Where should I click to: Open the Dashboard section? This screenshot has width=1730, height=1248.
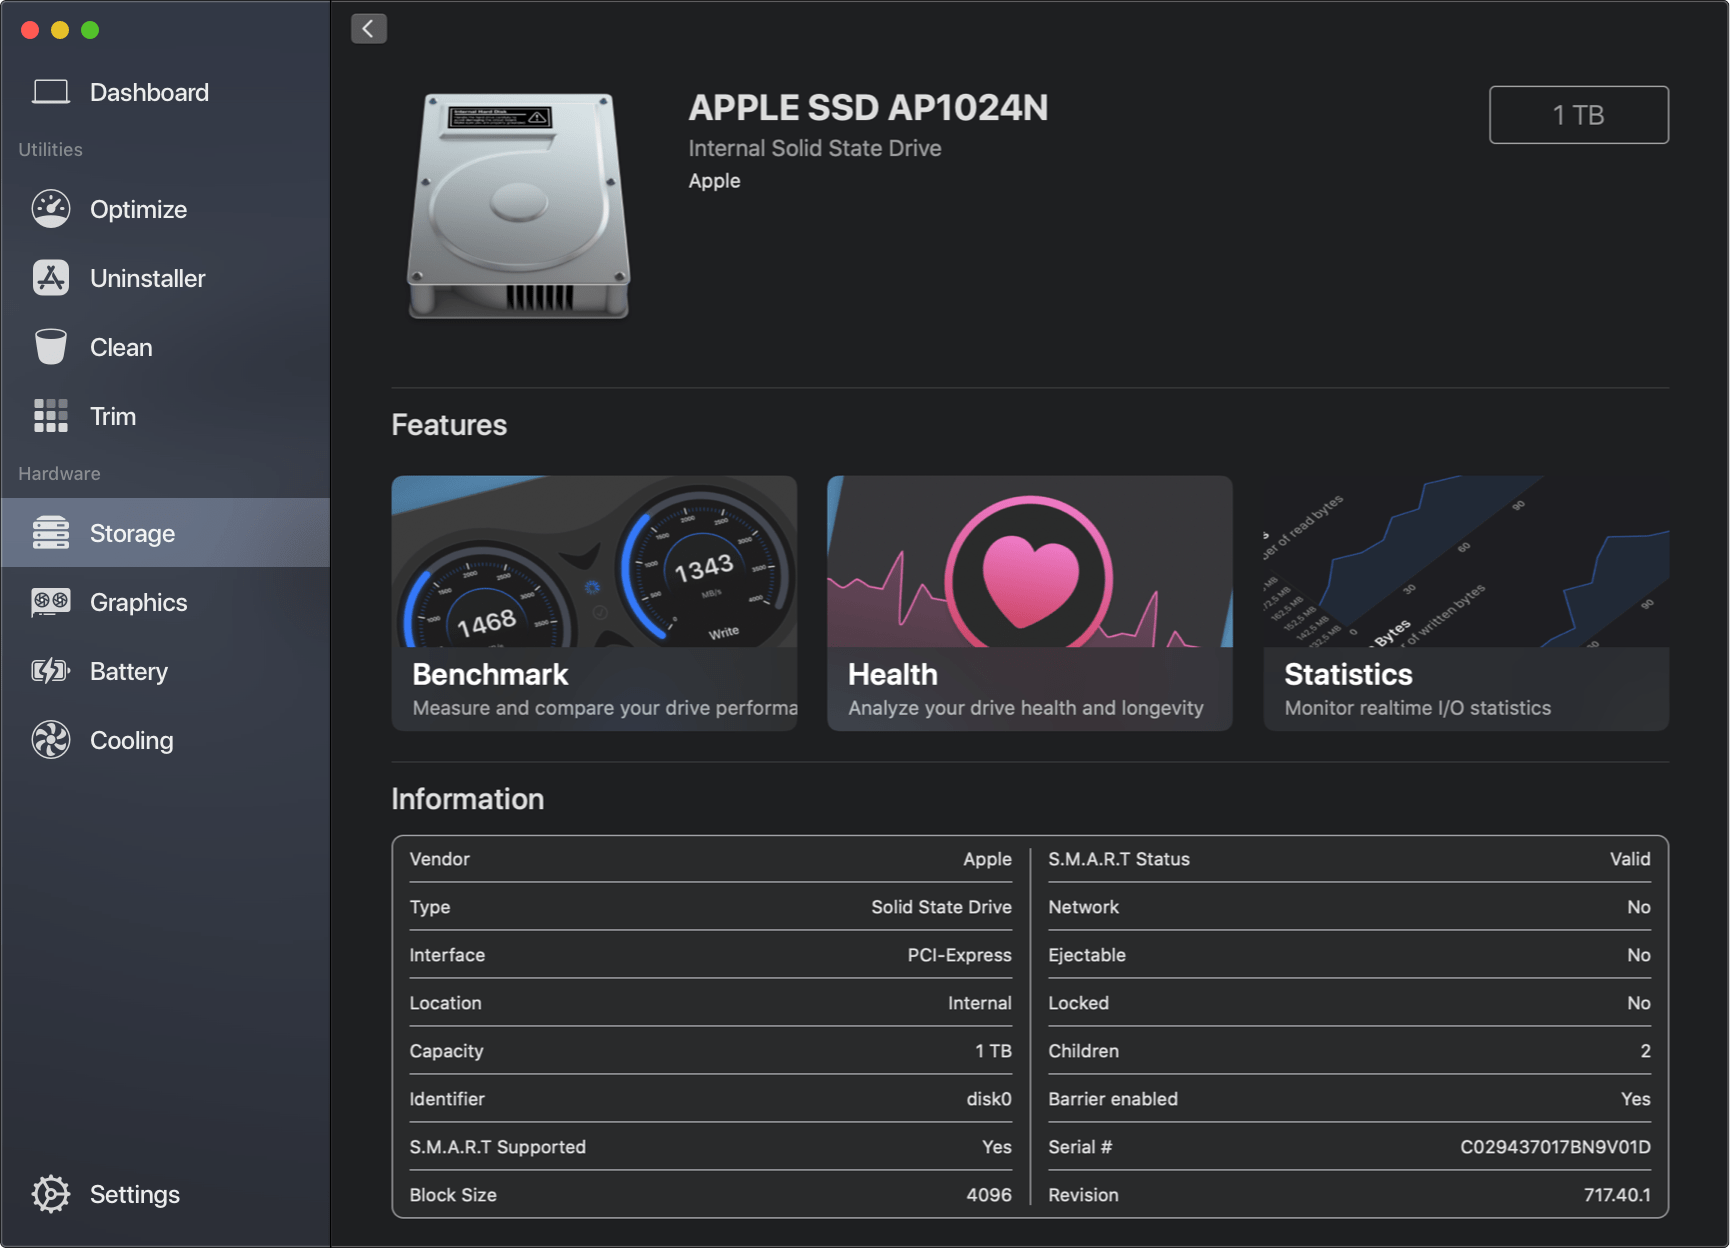(165, 92)
